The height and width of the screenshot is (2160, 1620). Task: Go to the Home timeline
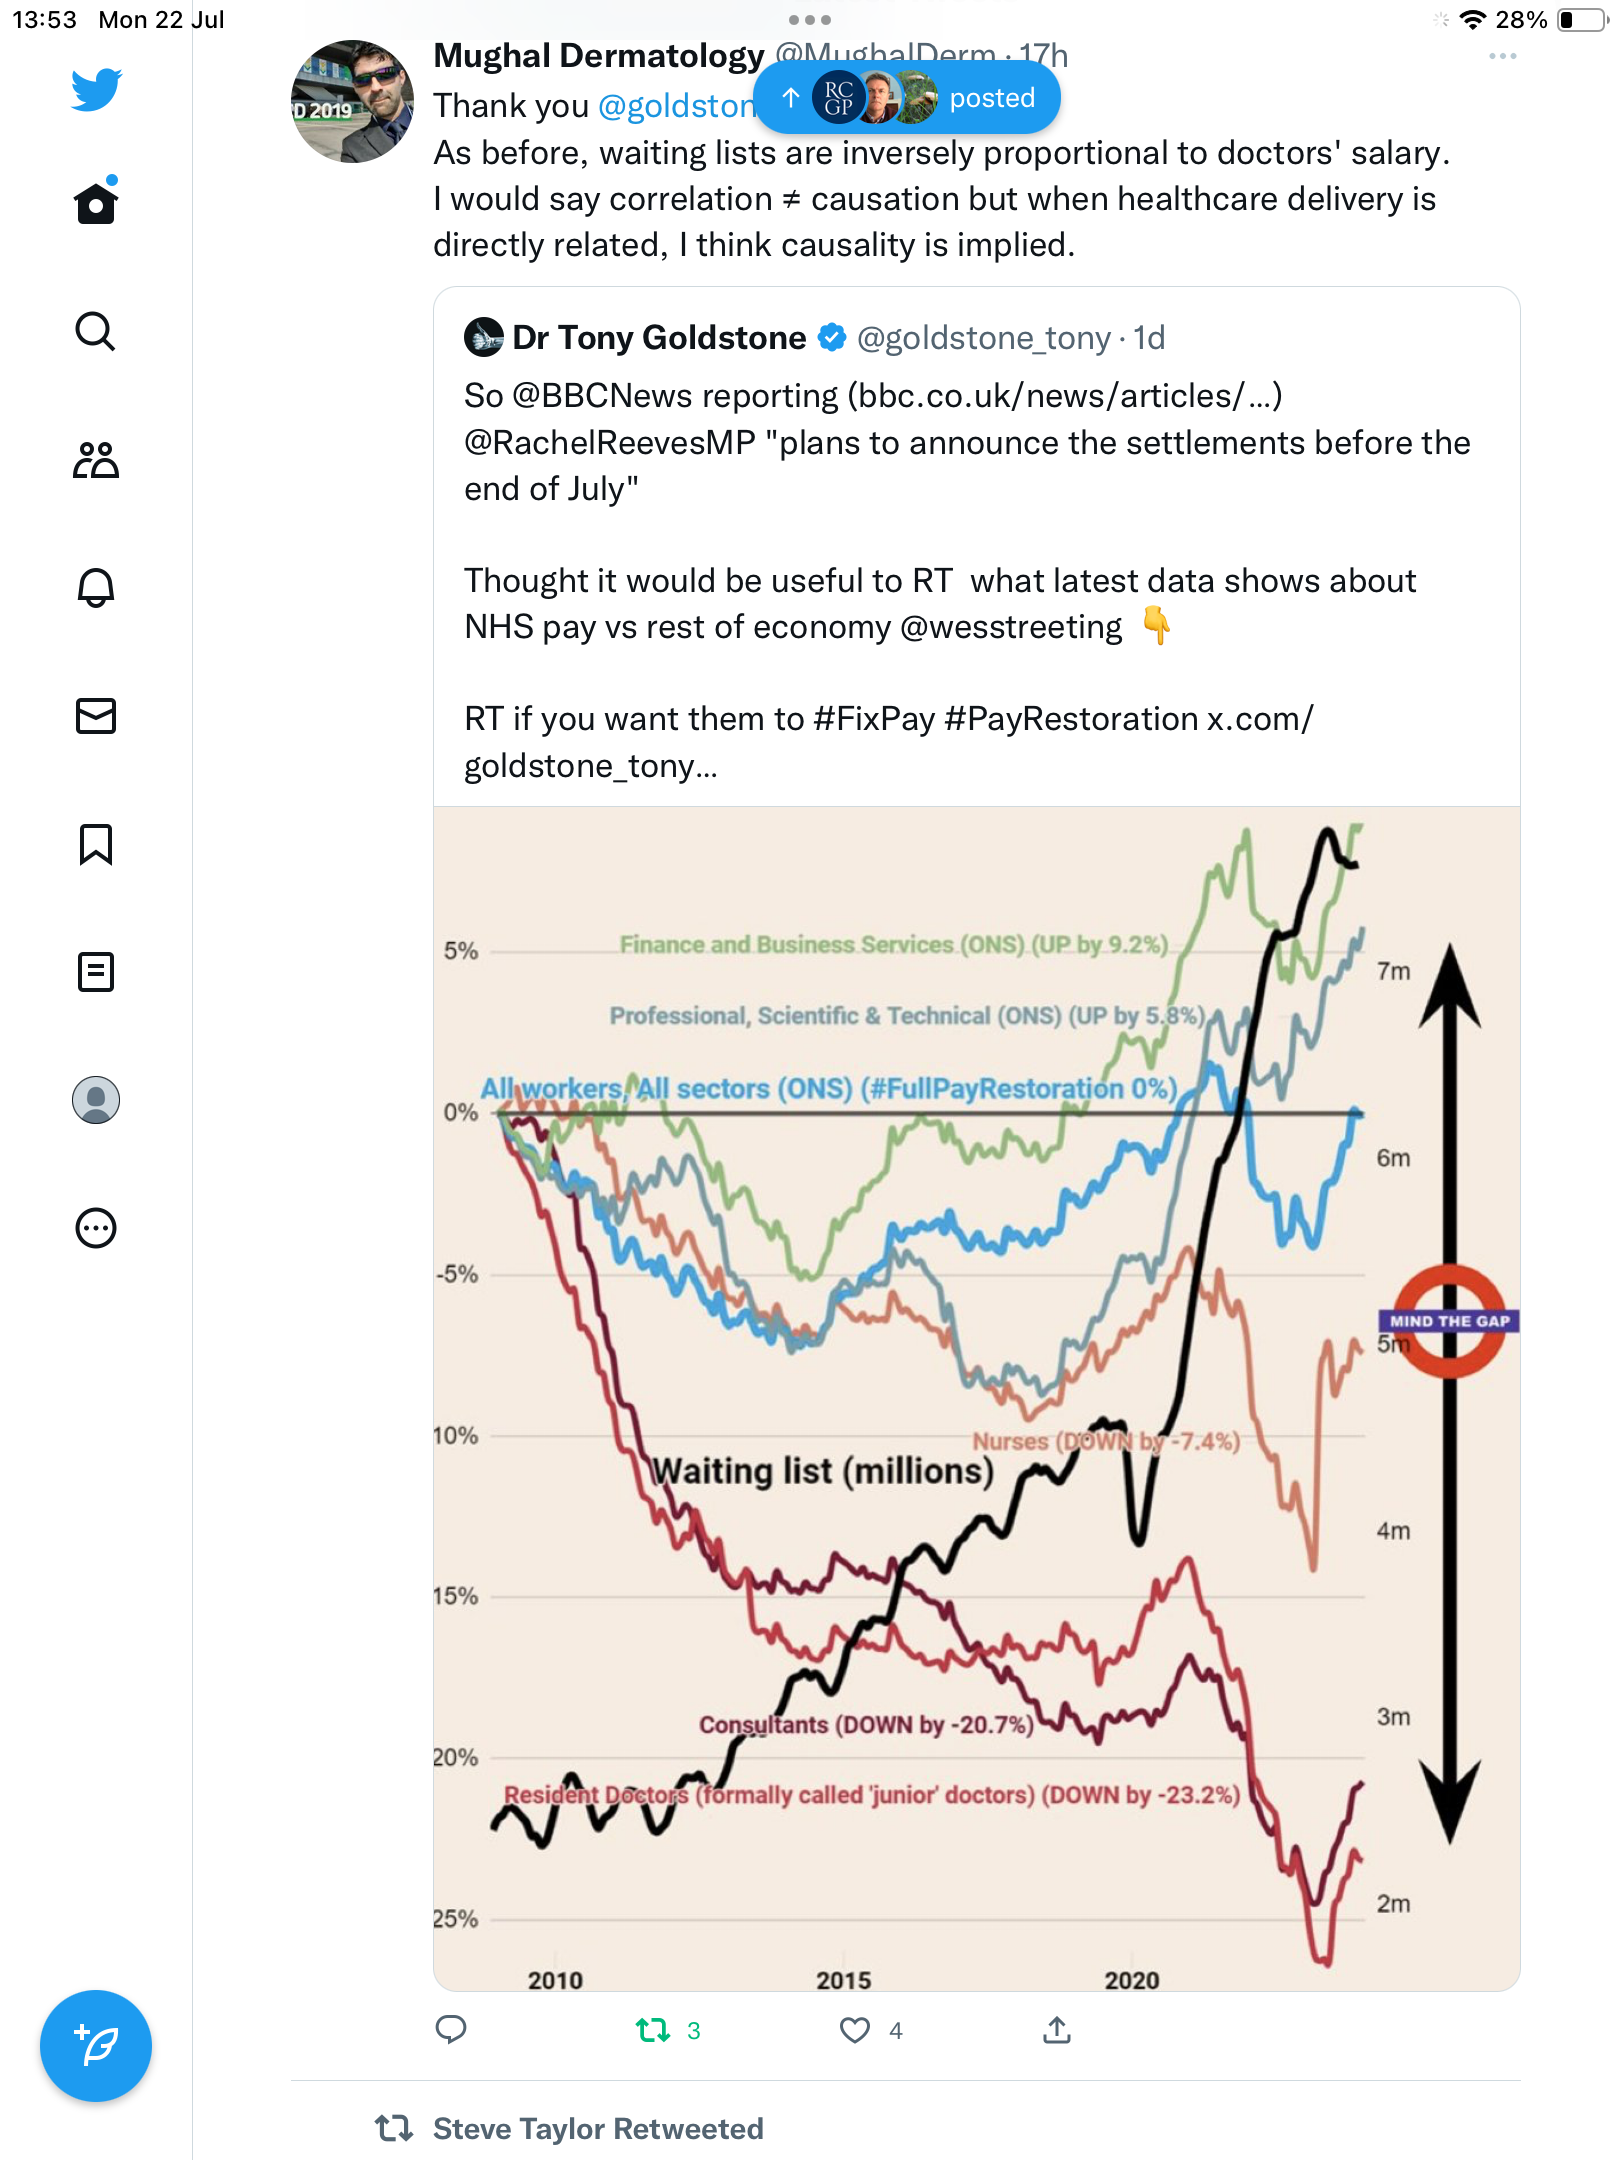[96, 203]
